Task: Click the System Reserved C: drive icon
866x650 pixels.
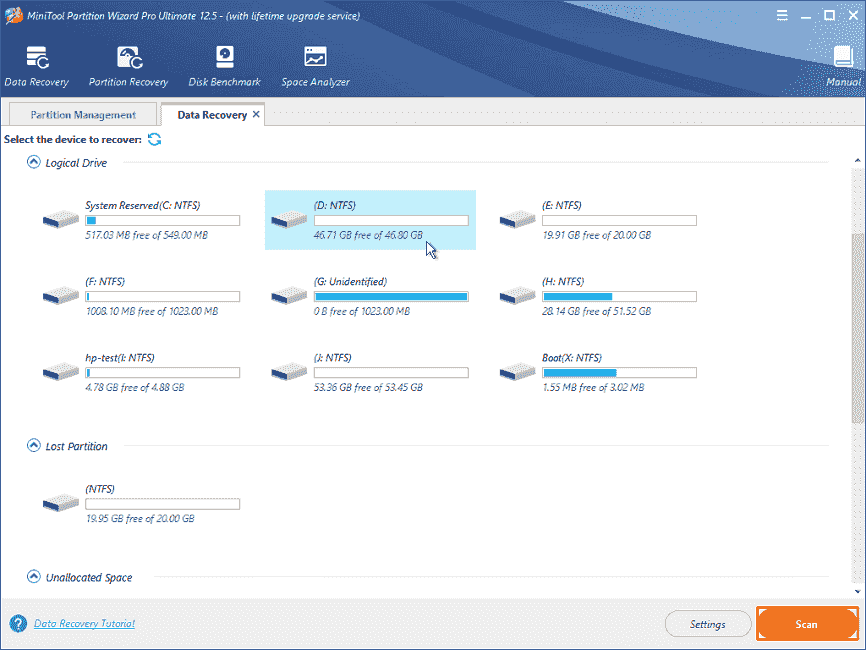Action: pos(61,219)
